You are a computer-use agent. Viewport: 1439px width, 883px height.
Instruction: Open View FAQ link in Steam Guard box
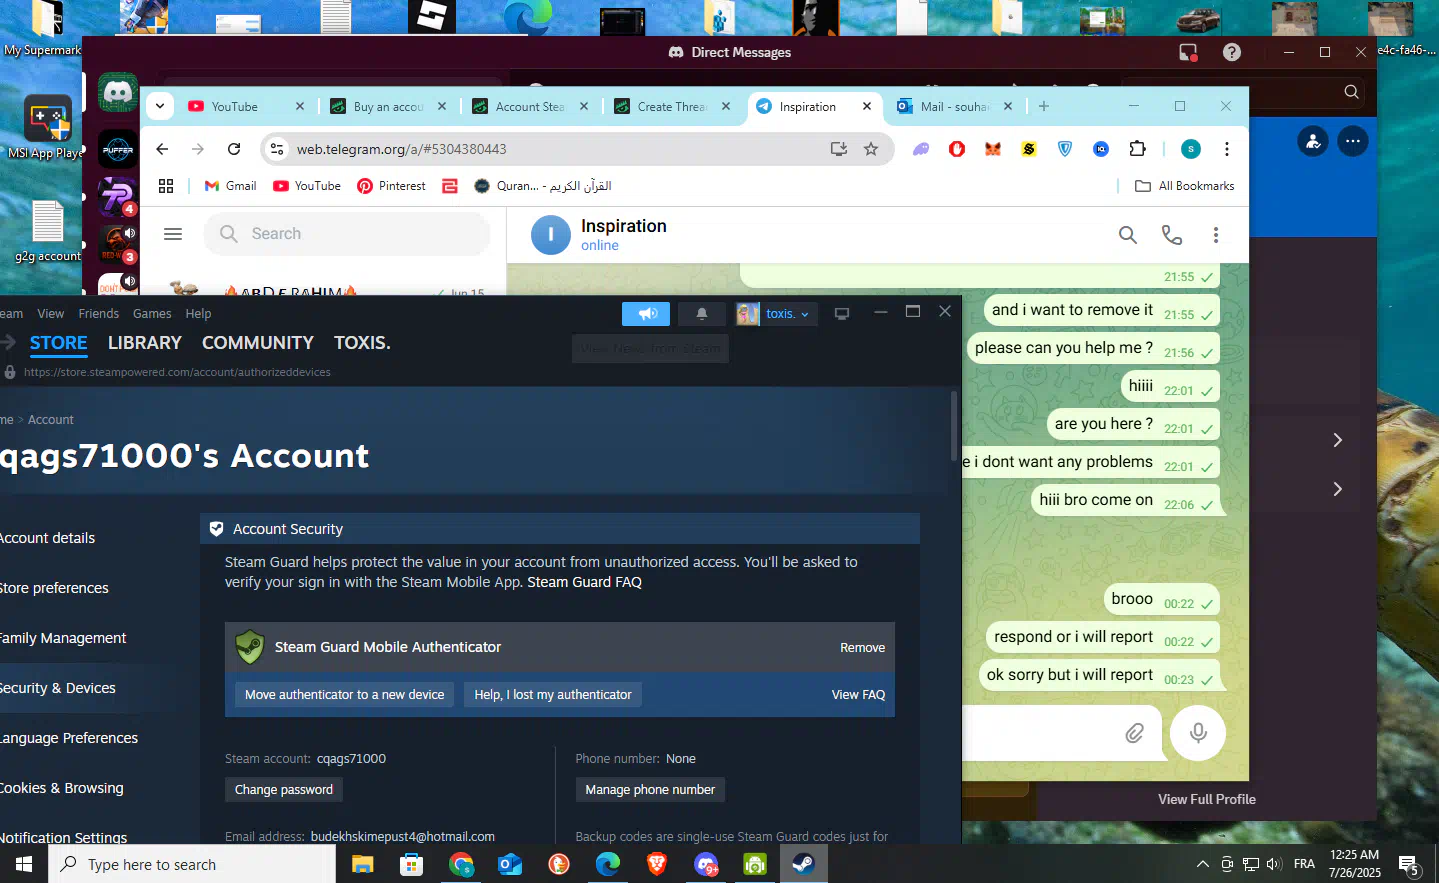858,695
